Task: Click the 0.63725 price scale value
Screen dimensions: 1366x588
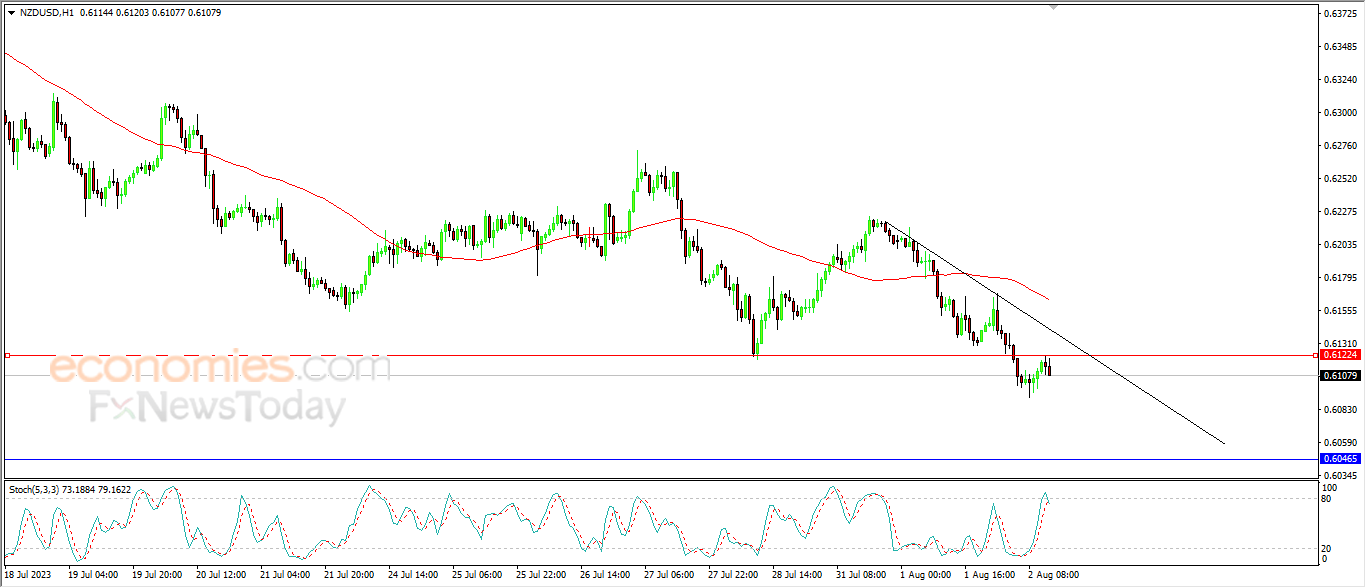Action: click(1340, 13)
